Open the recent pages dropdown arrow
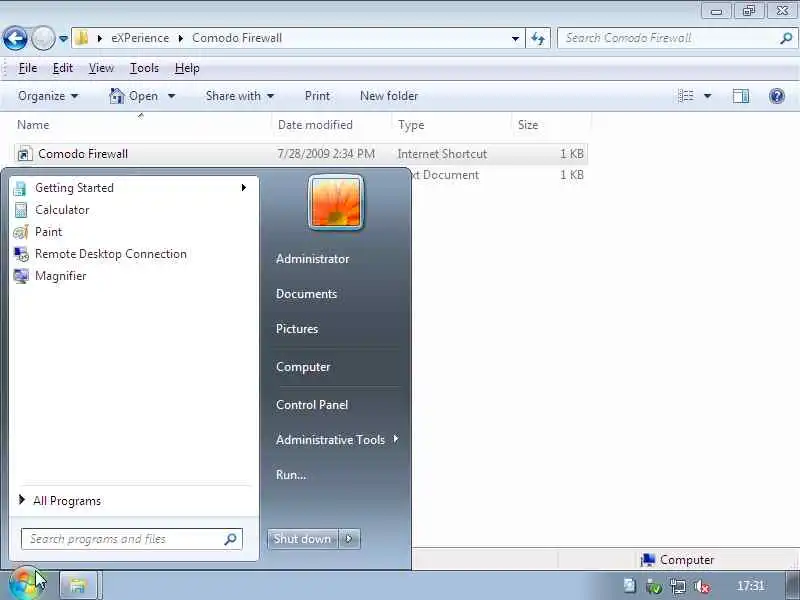This screenshot has width=800, height=600. 63,38
